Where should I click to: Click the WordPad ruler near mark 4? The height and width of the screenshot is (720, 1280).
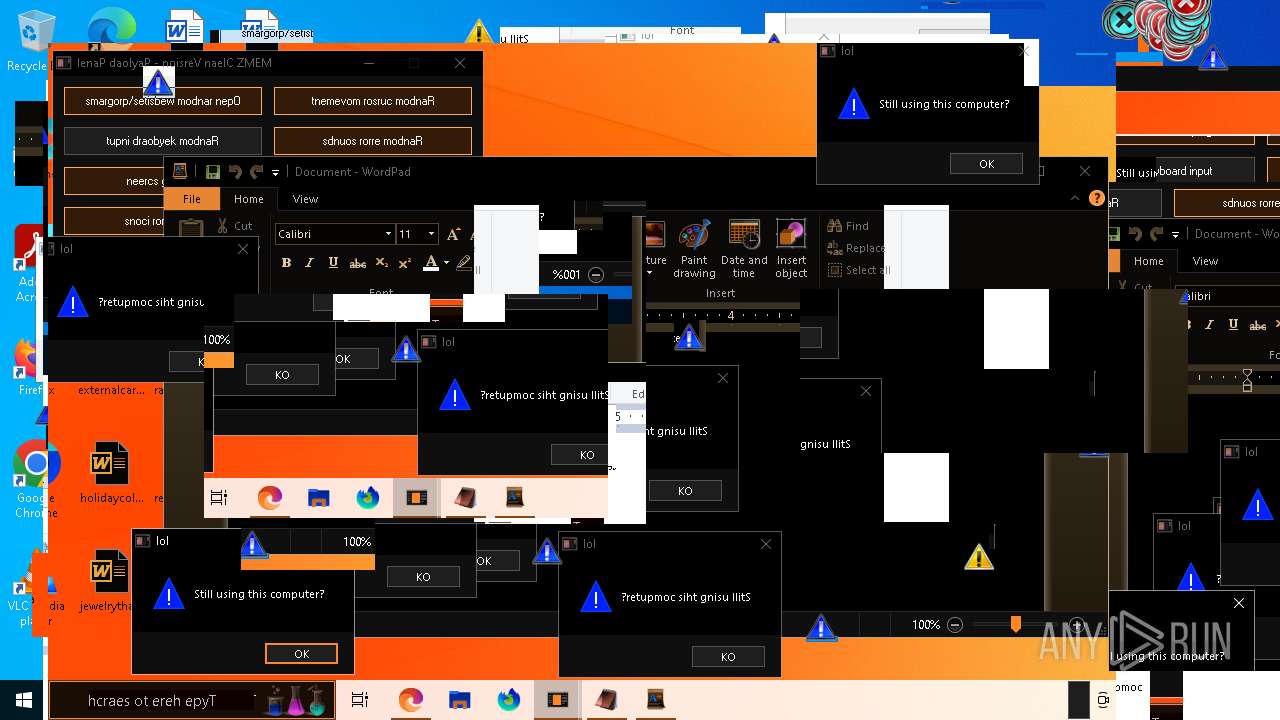pos(731,316)
